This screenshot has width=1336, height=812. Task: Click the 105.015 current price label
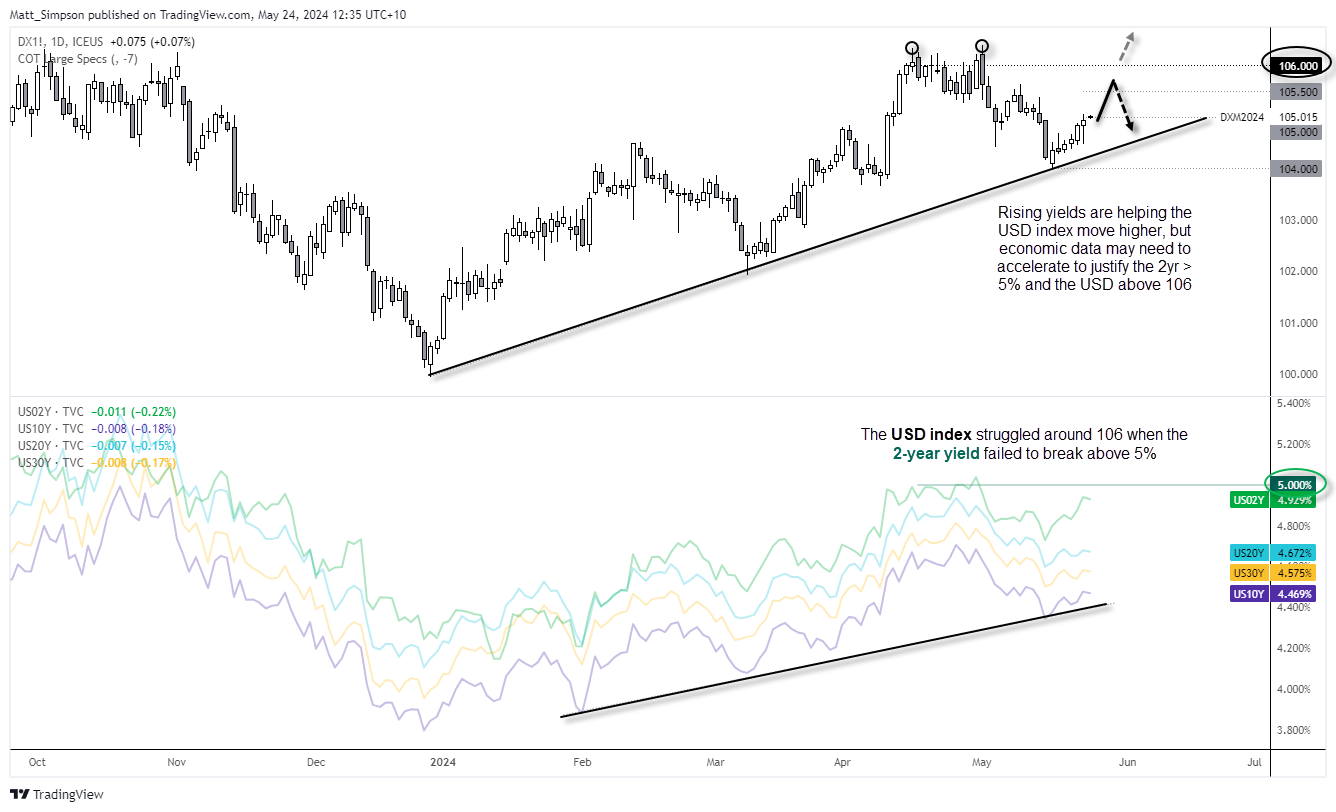pos(1298,118)
